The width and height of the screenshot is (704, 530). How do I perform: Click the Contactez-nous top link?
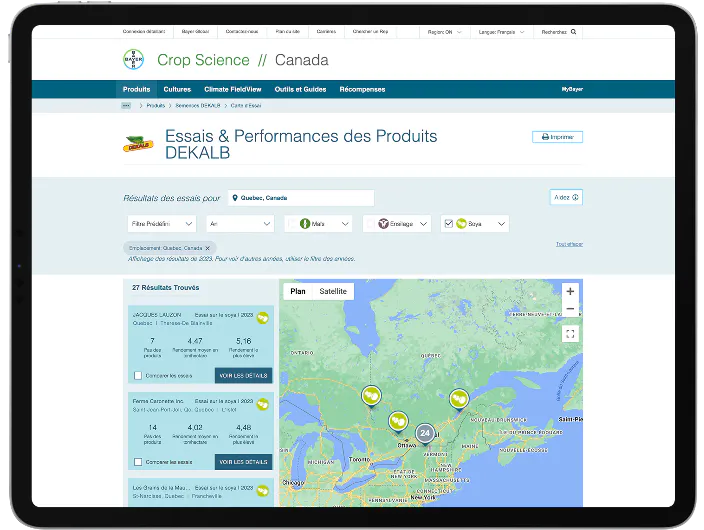(242, 31)
